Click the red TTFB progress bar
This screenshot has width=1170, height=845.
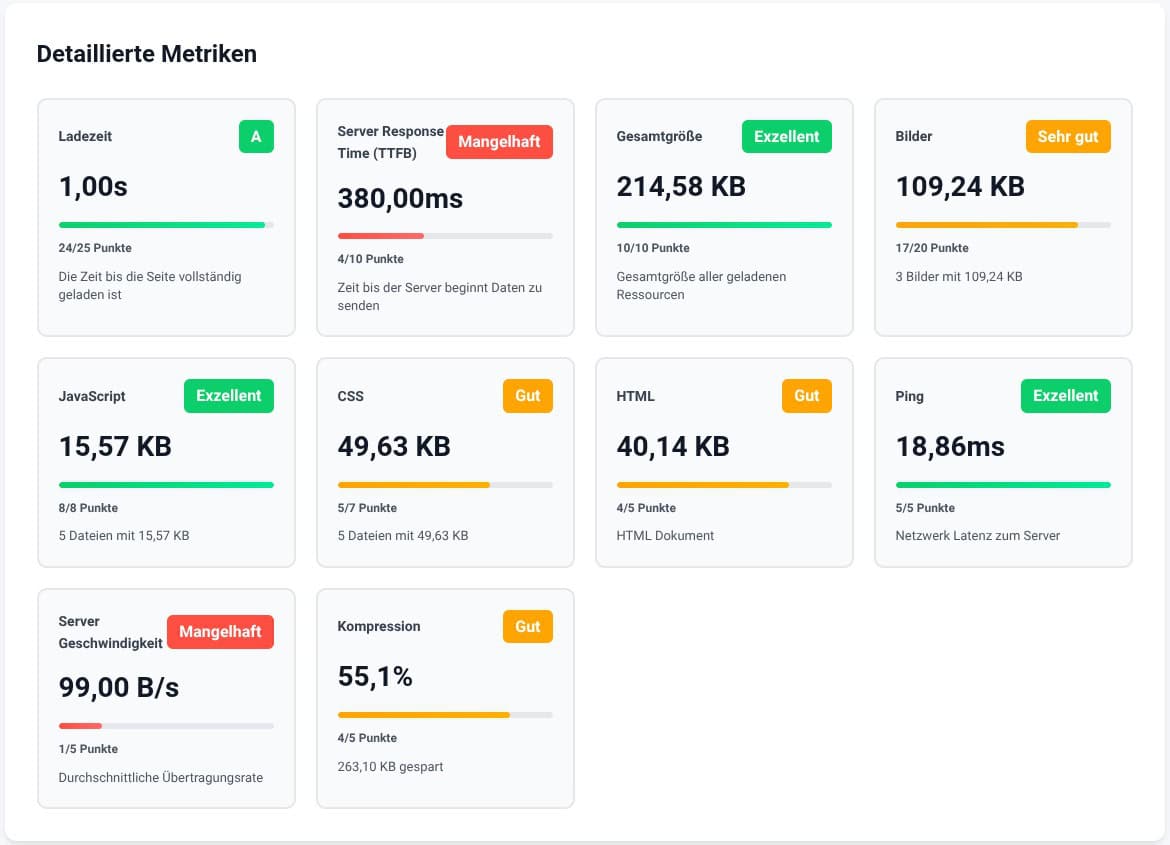tap(381, 236)
